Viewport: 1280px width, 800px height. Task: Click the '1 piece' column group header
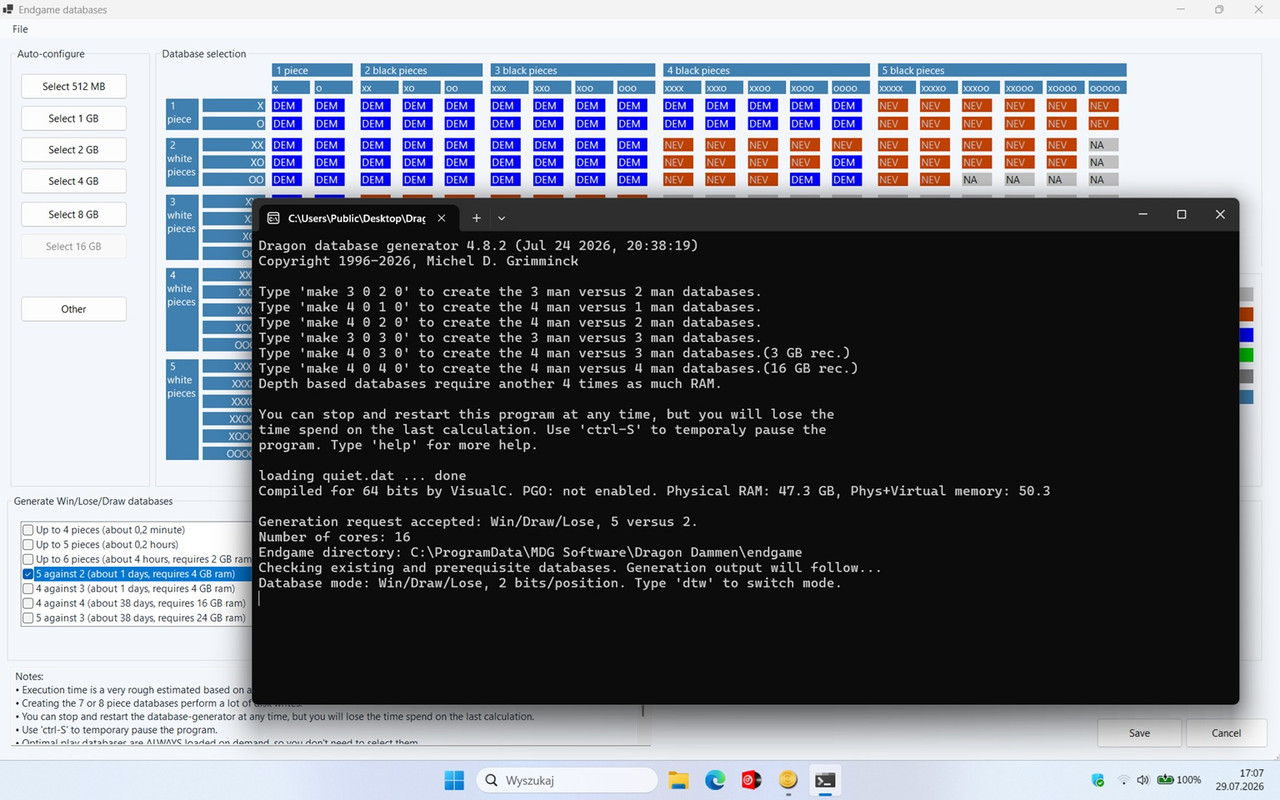(x=312, y=71)
